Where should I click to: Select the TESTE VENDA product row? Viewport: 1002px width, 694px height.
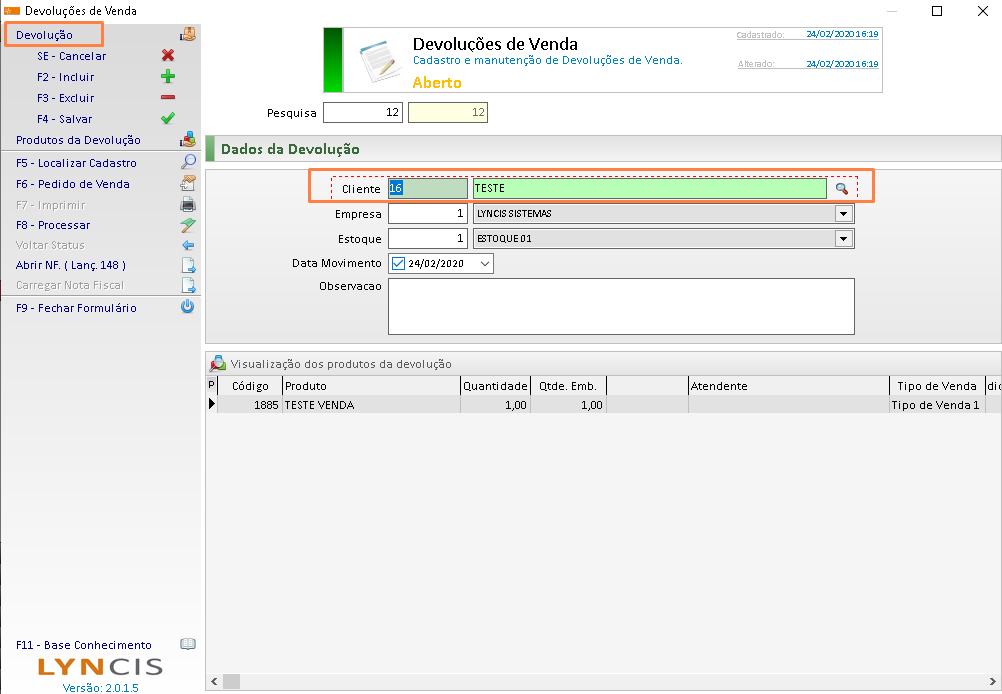[370, 405]
